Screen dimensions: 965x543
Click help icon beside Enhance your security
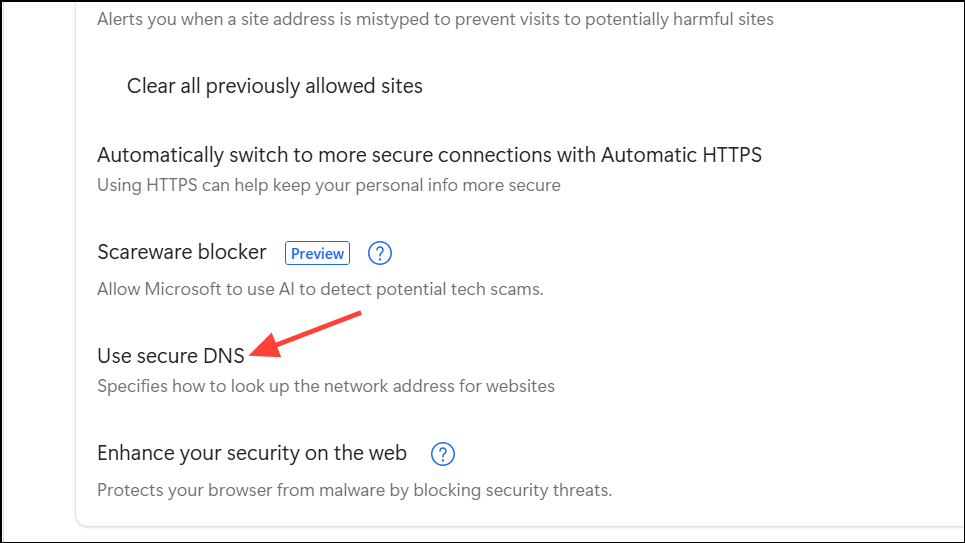[x=442, y=454]
